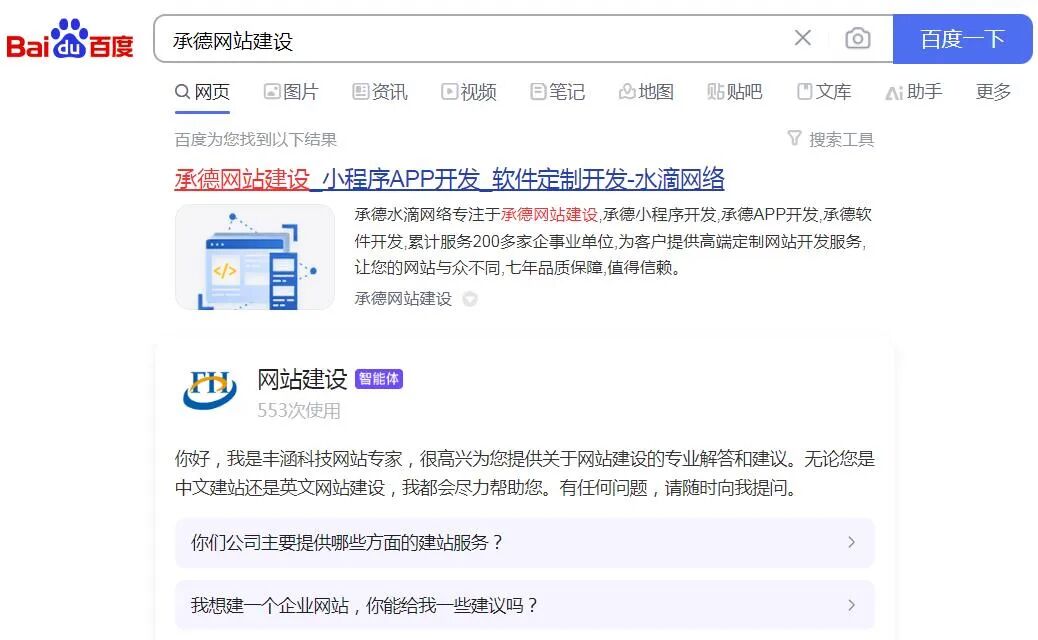Open image search via the camera icon

coord(857,38)
